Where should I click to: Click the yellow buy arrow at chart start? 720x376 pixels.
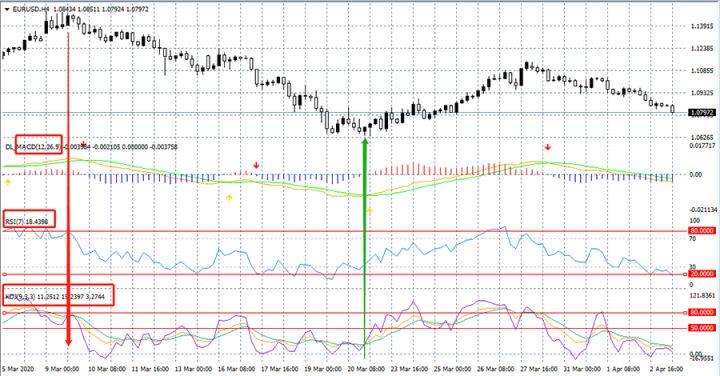(7, 182)
